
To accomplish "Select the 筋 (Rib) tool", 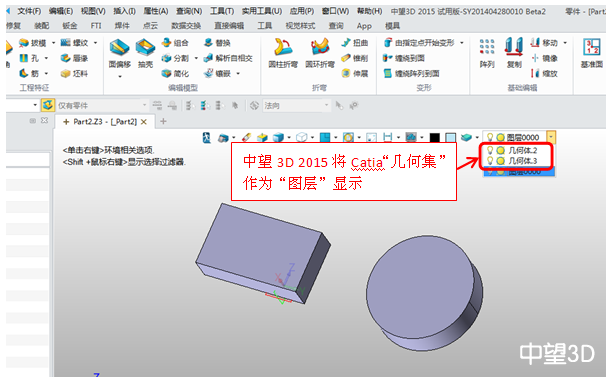I will [x=29, y=73].
